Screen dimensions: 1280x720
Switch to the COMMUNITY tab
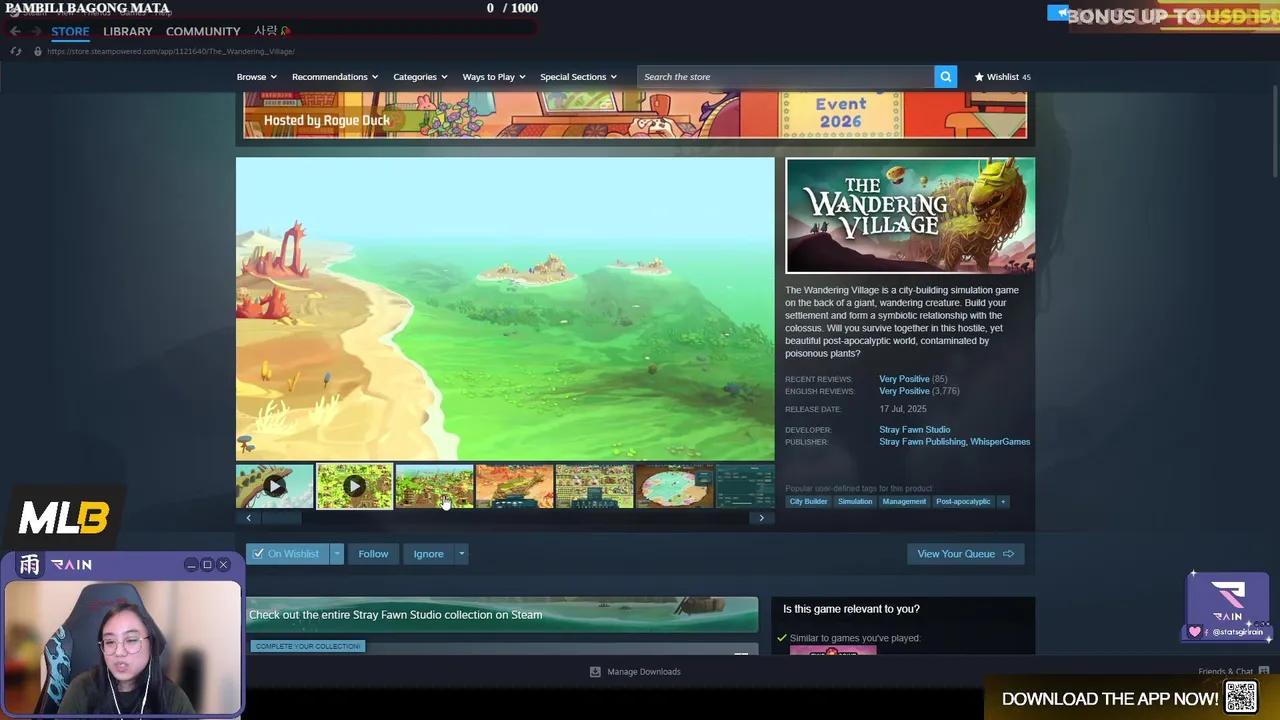coord(203,31)
